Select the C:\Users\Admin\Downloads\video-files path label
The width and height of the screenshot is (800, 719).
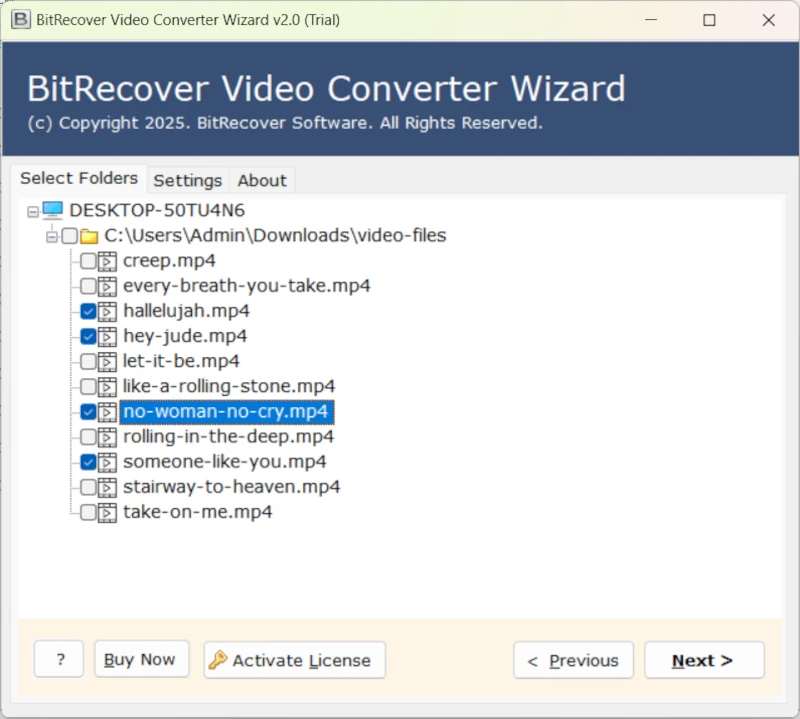[x=275, y=235]
